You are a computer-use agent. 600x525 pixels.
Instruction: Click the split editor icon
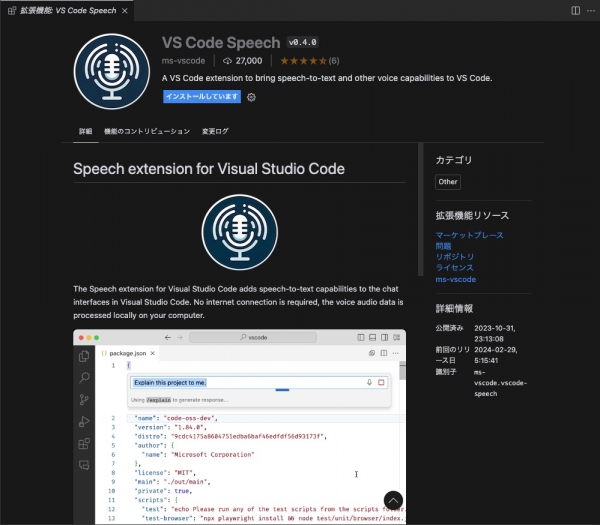576,10
